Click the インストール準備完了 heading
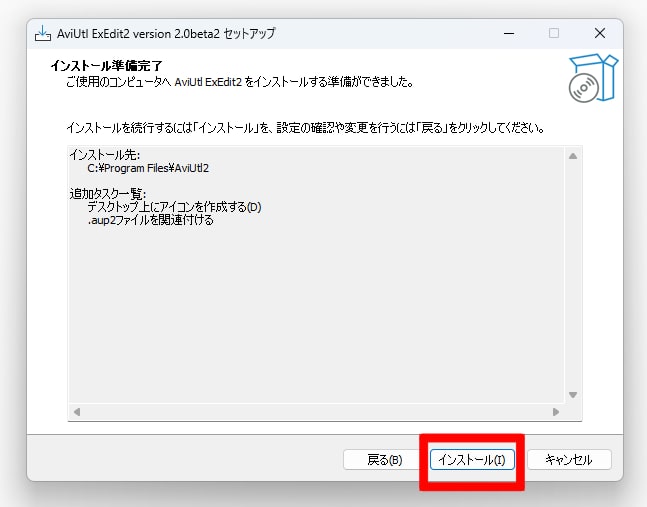The width and height of the screenshot is (647, 507). [x=106, y=66]
